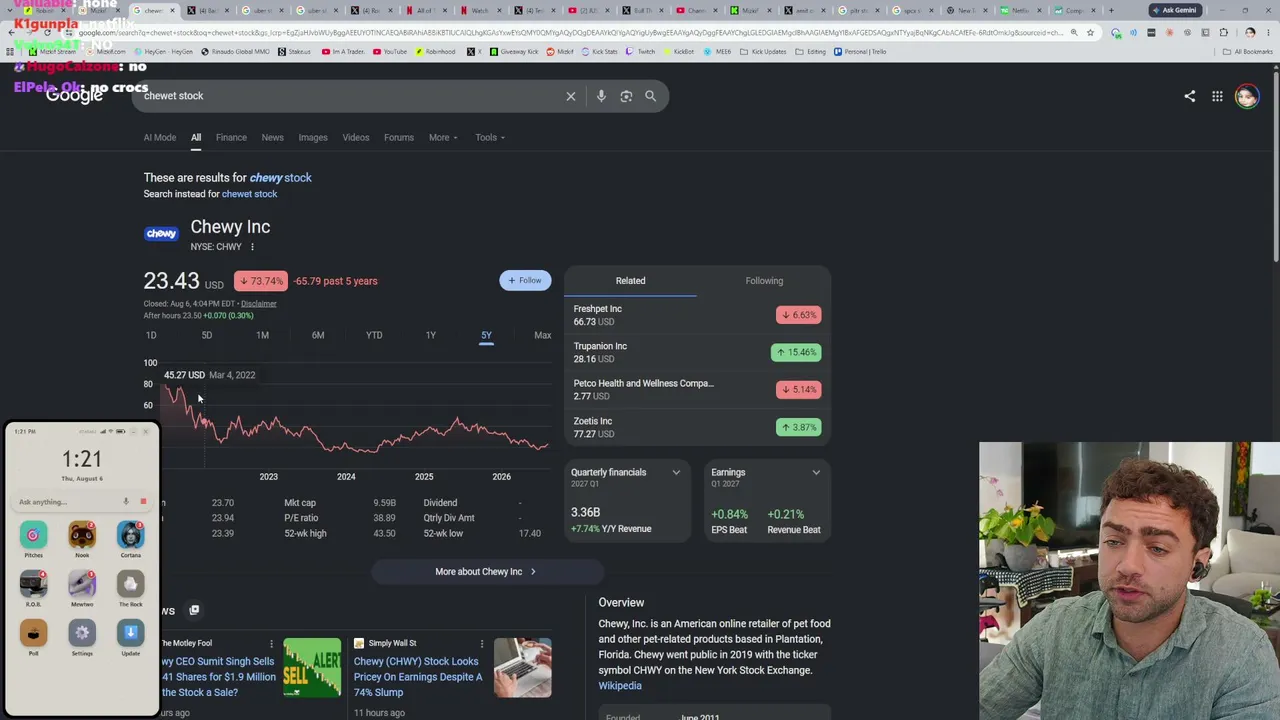Open Freshpet Inc related stock
This screenshot has height=720, width=1280.
pyautogui.click(x=697, y=315)
